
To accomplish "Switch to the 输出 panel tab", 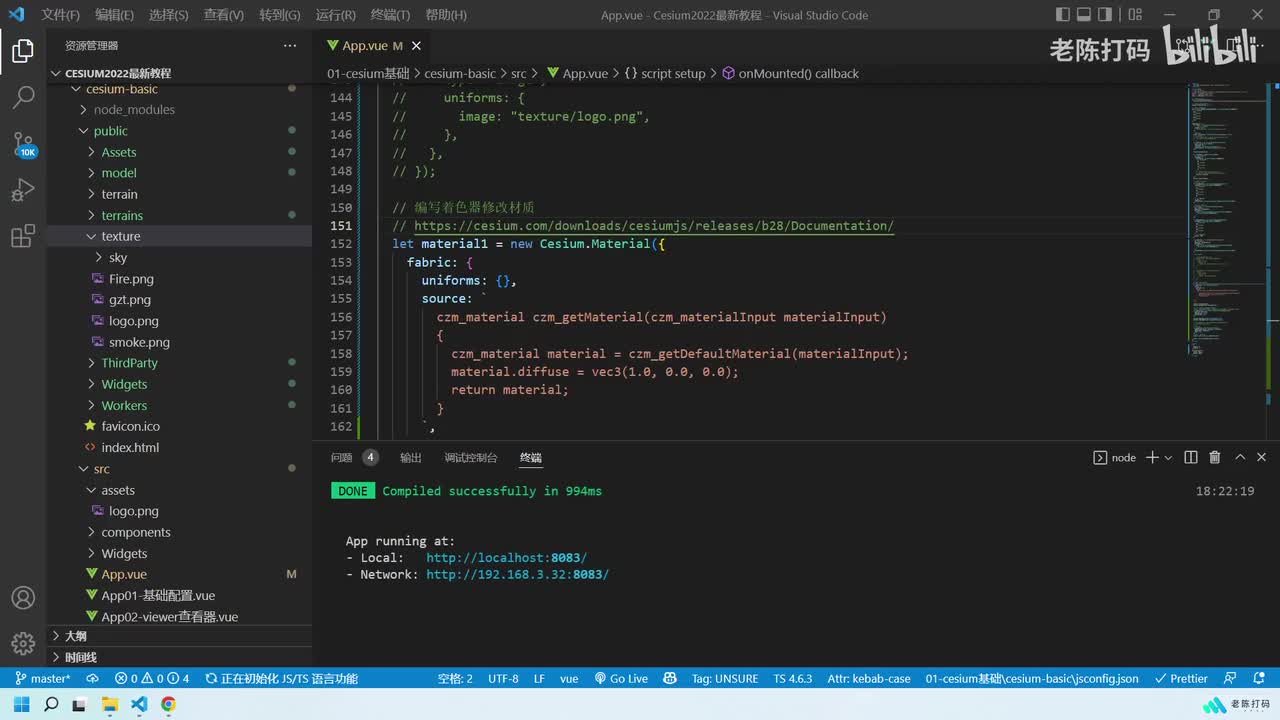I will tap(411, 458).
